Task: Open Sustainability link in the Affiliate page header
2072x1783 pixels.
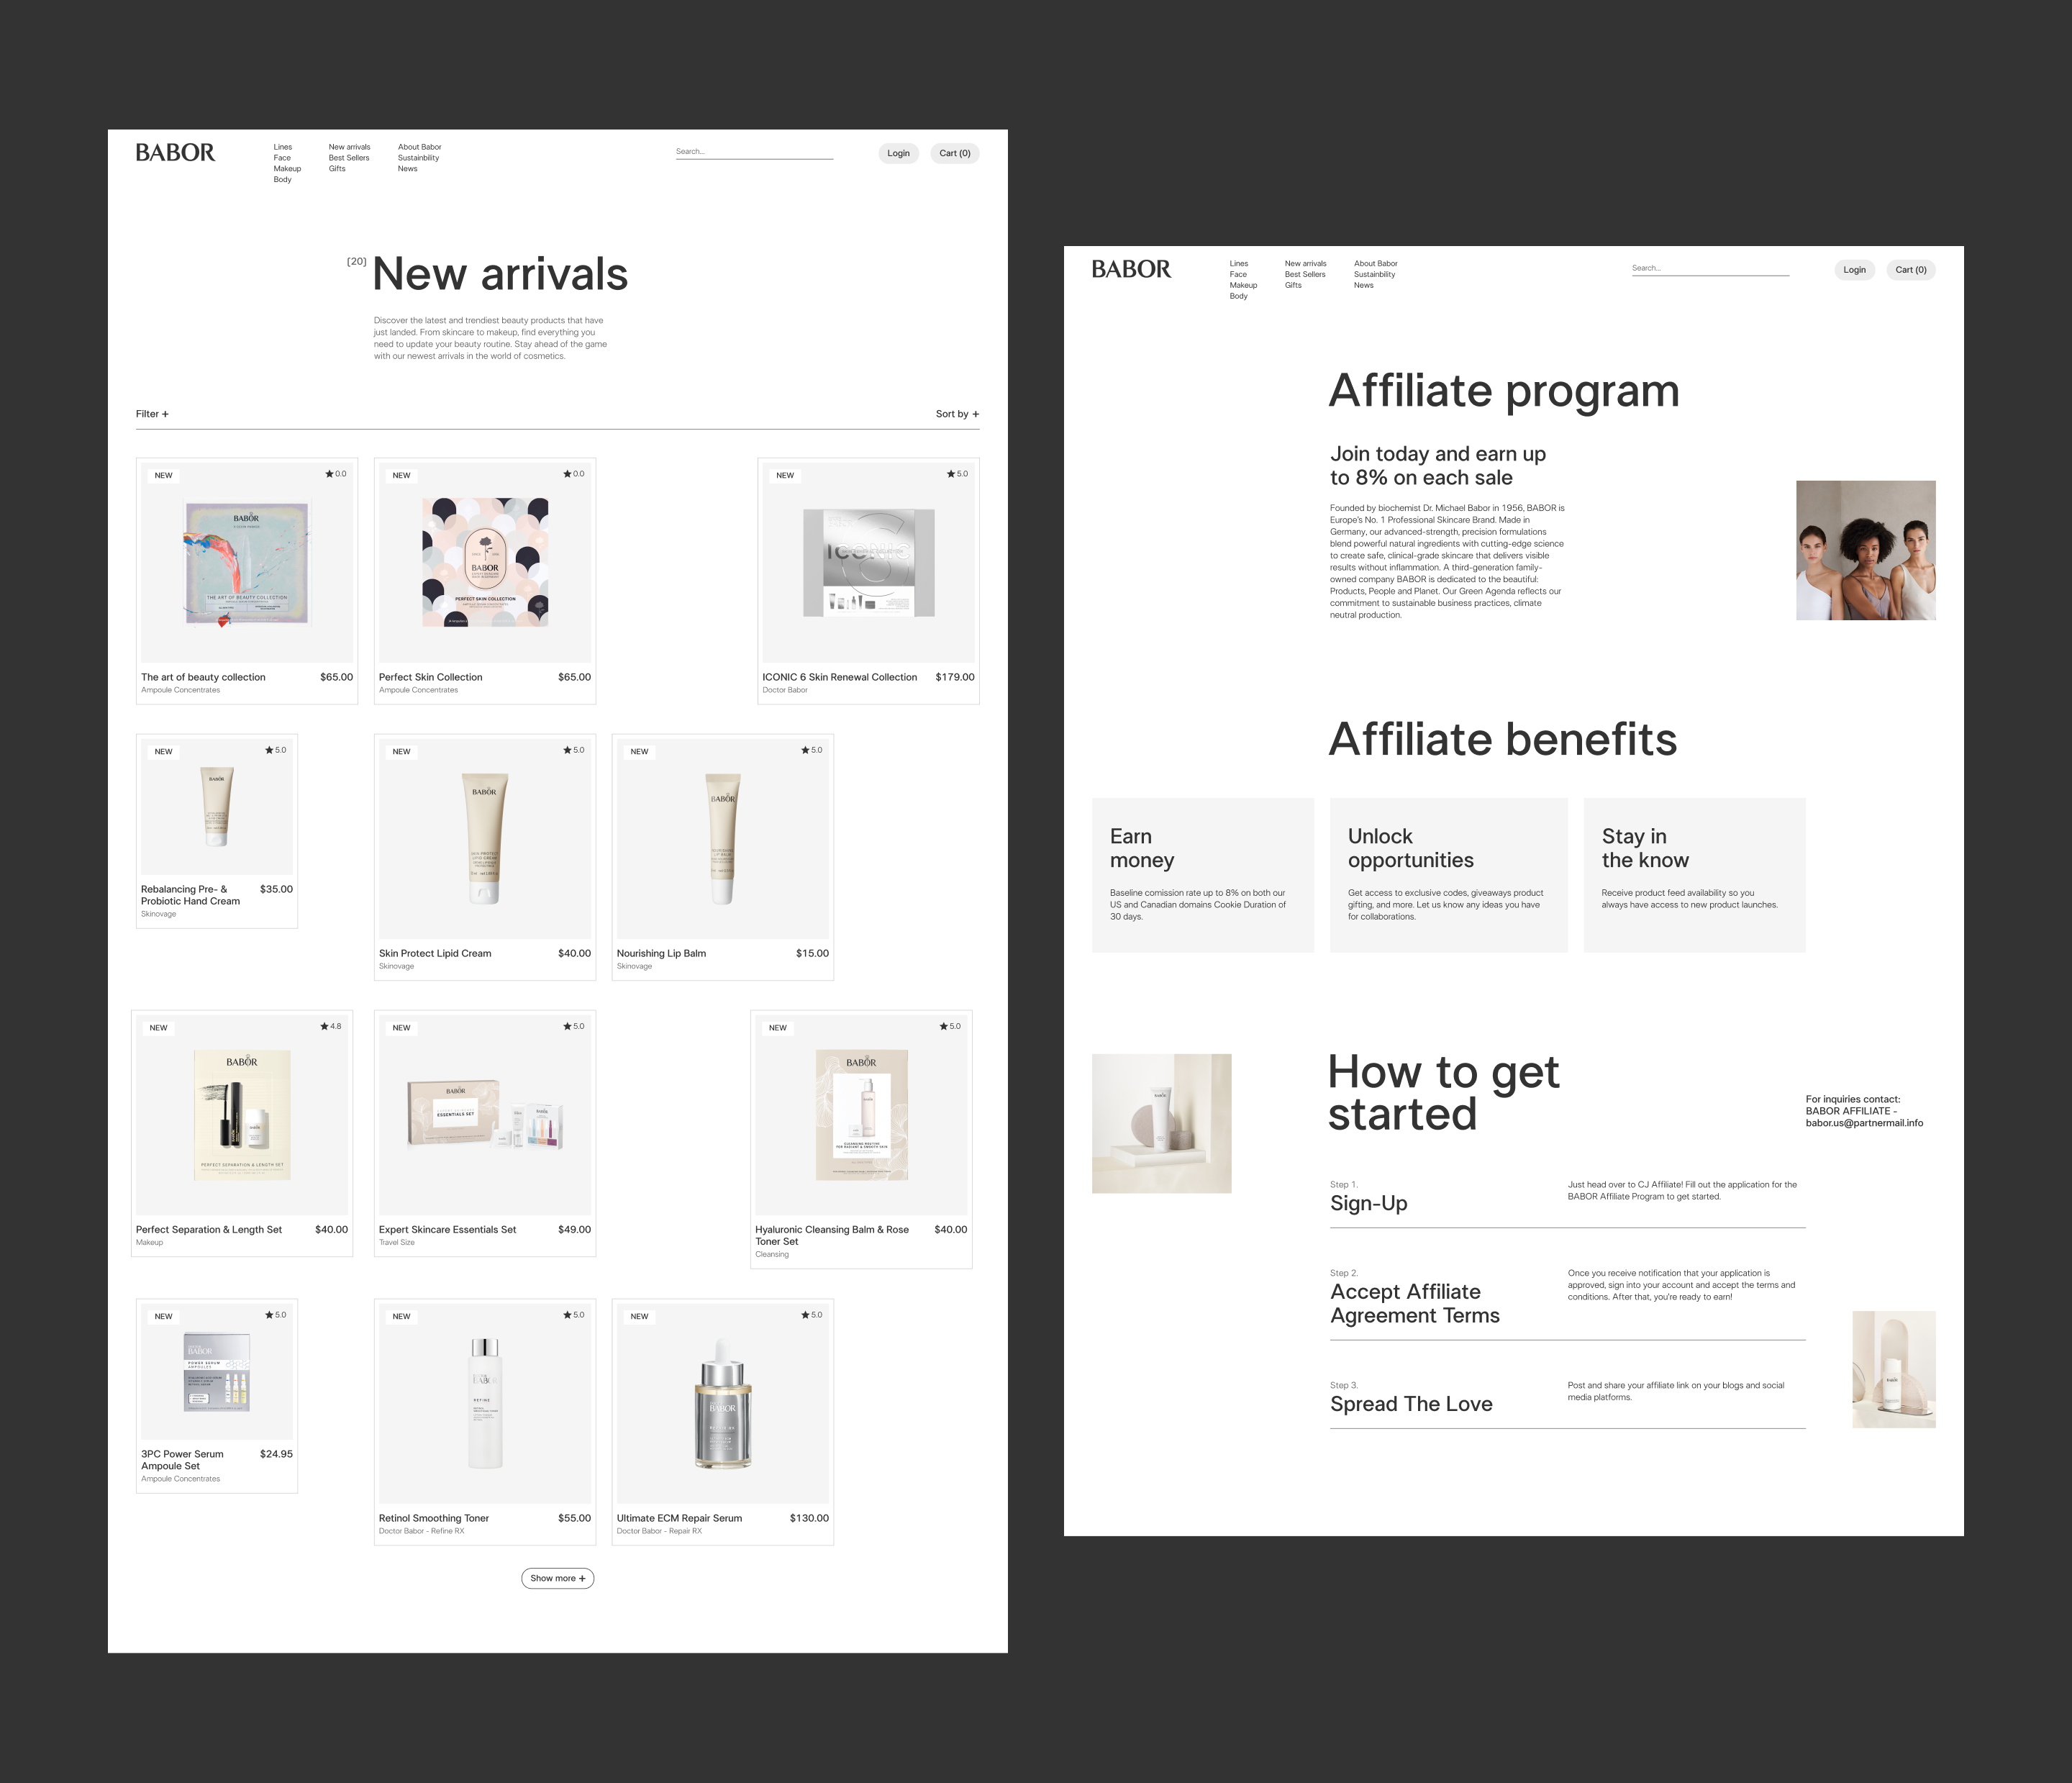Action: pyautogui.click(x=1374, y=274)
